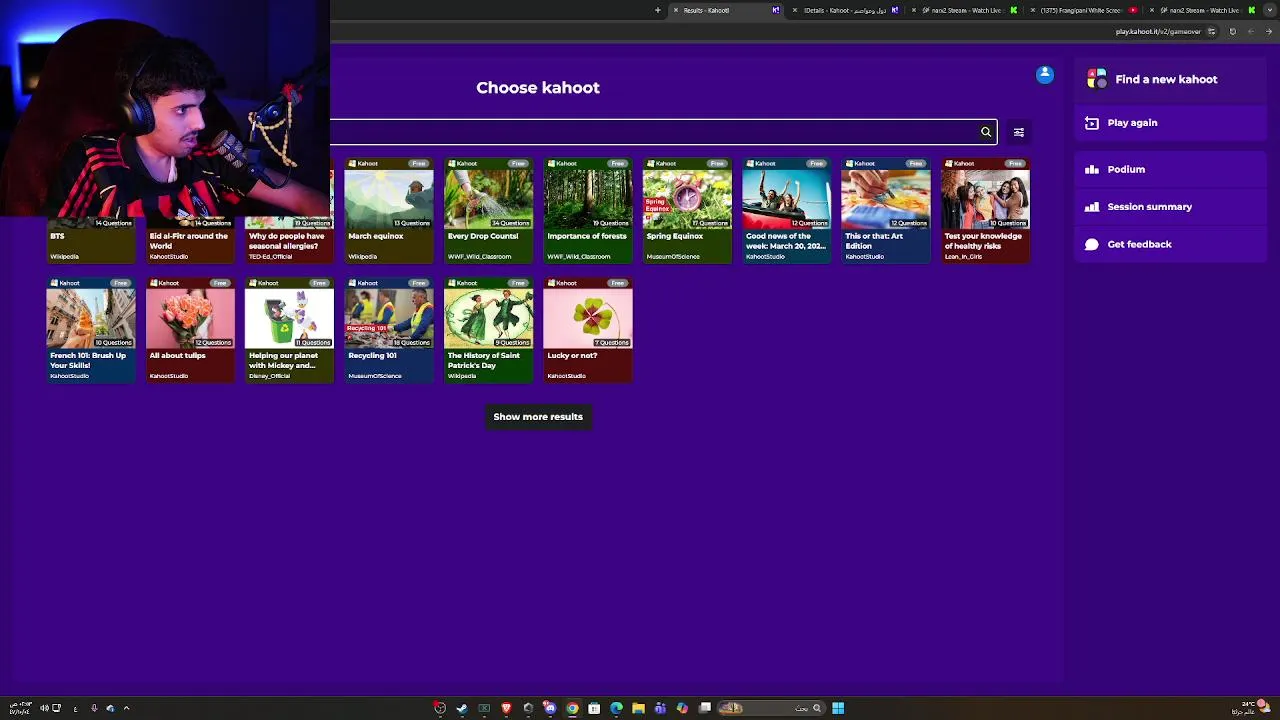1280x720 pixels.
Task: Open the File Explorer taskbar icon
Action: (638, 708)
